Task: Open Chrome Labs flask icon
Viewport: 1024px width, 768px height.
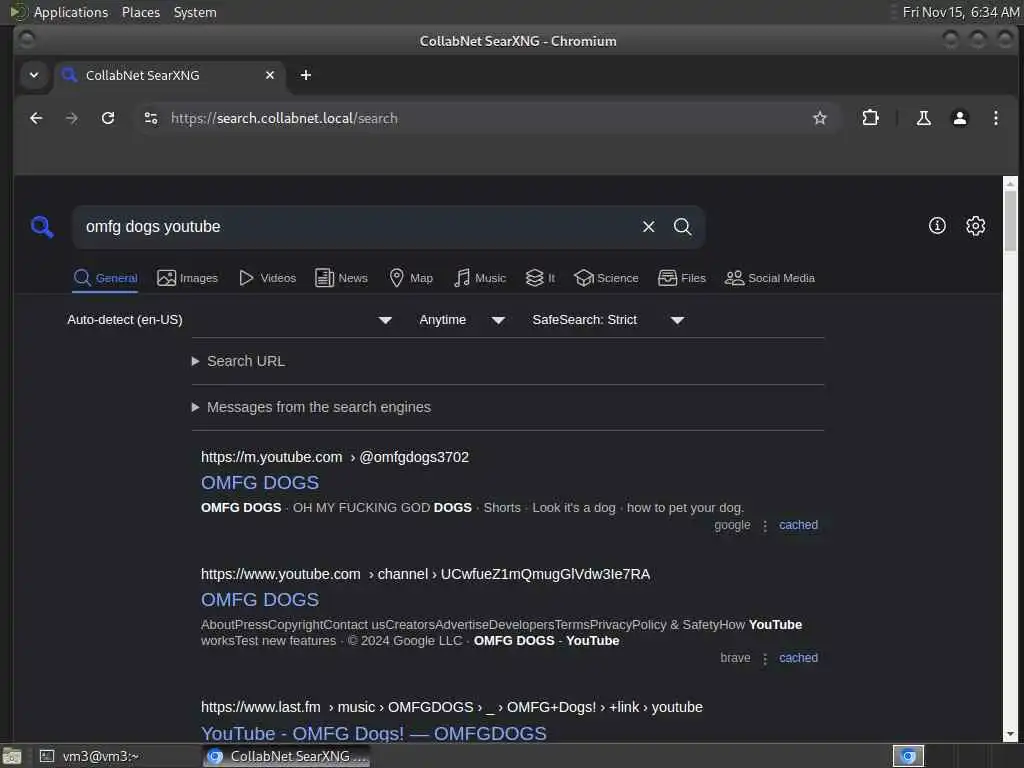Action: [923, 118]
